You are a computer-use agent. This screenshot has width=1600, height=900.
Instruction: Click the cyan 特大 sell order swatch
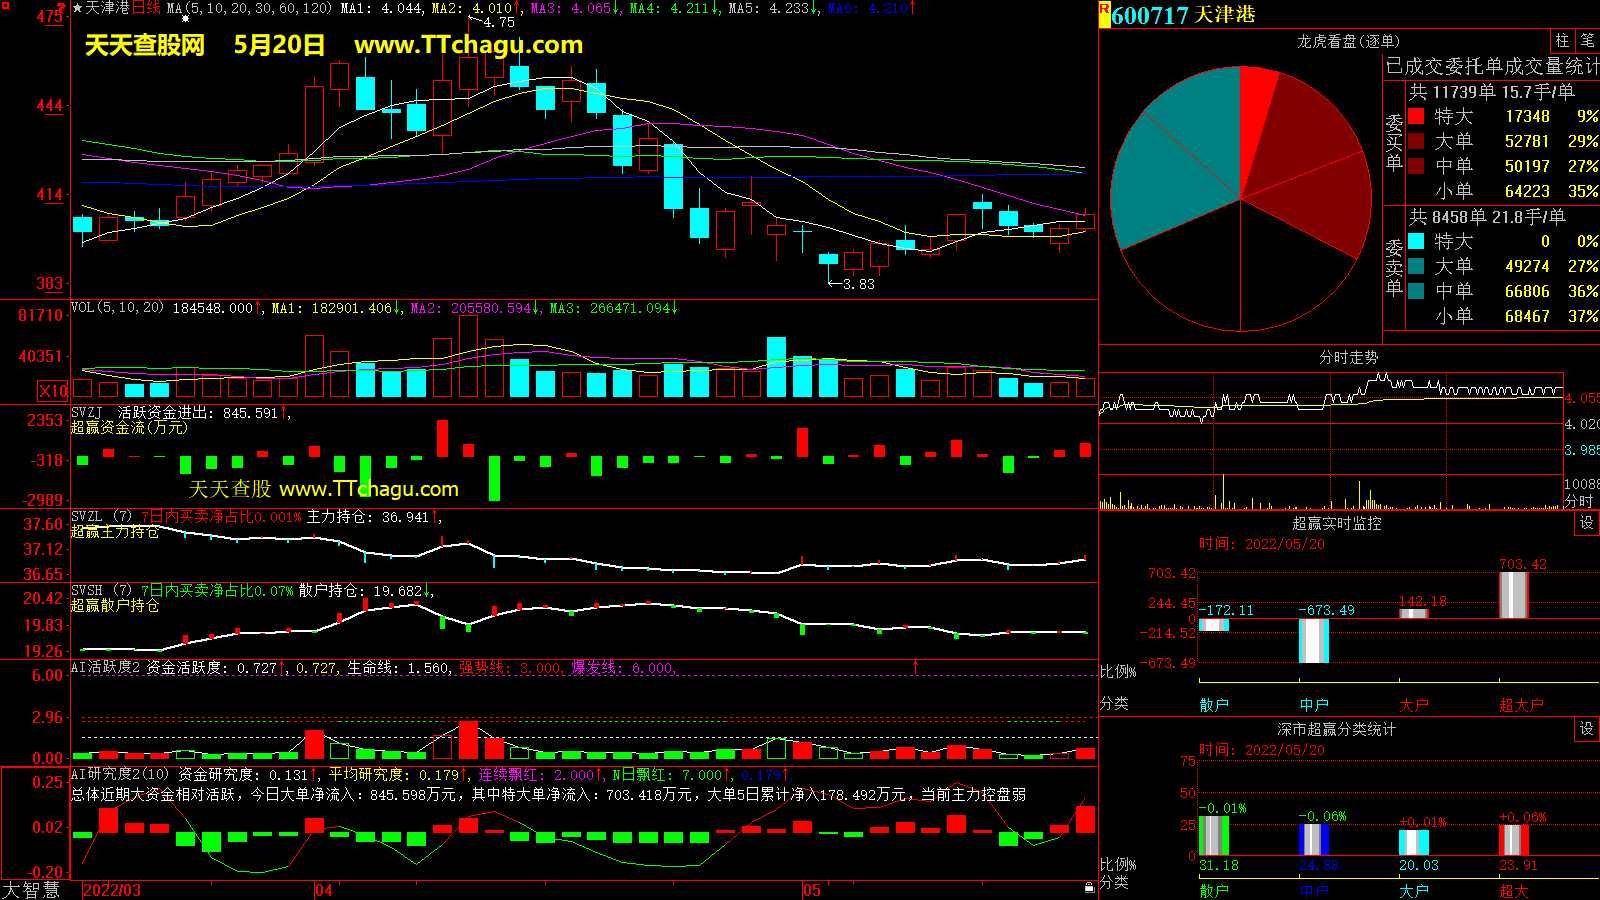(x=1416, y=242)
